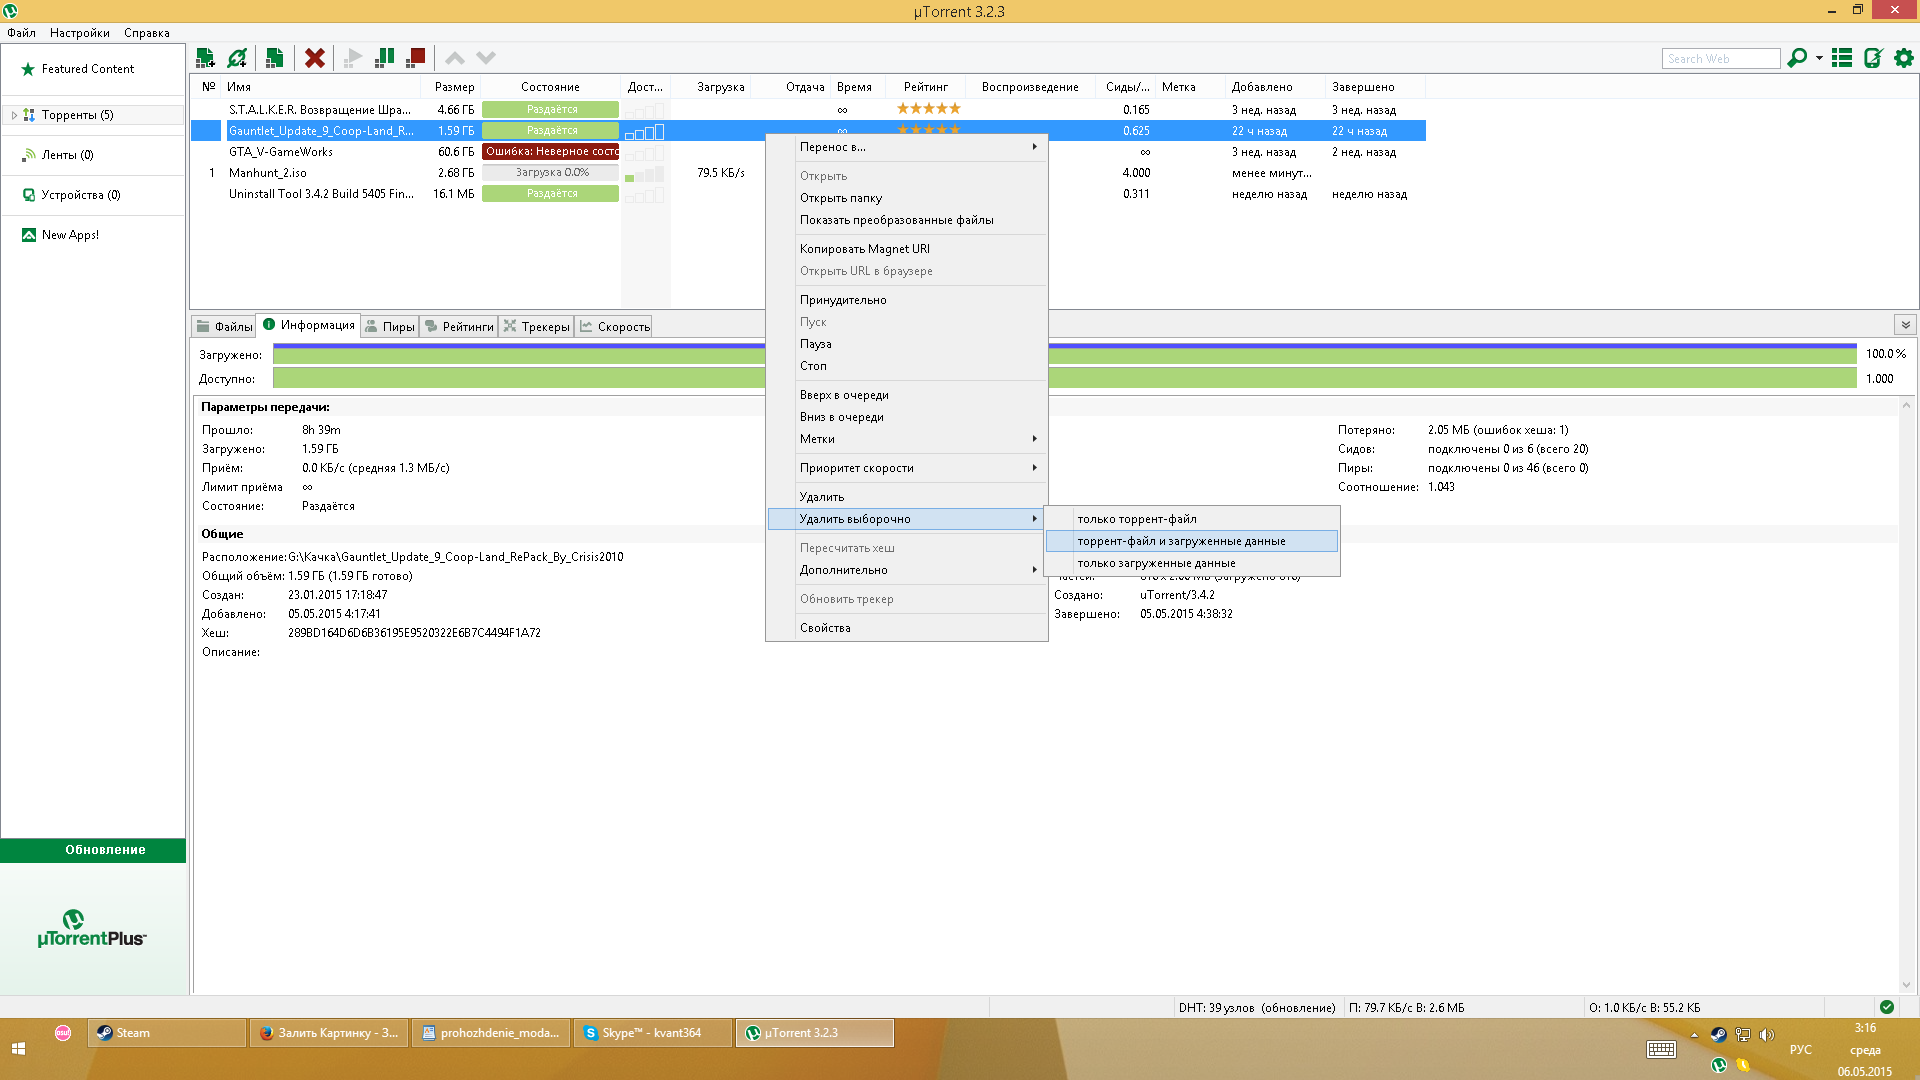Select только загруженные данные option
This screenshot has height=1080, width=1920.
point(1191,563)
